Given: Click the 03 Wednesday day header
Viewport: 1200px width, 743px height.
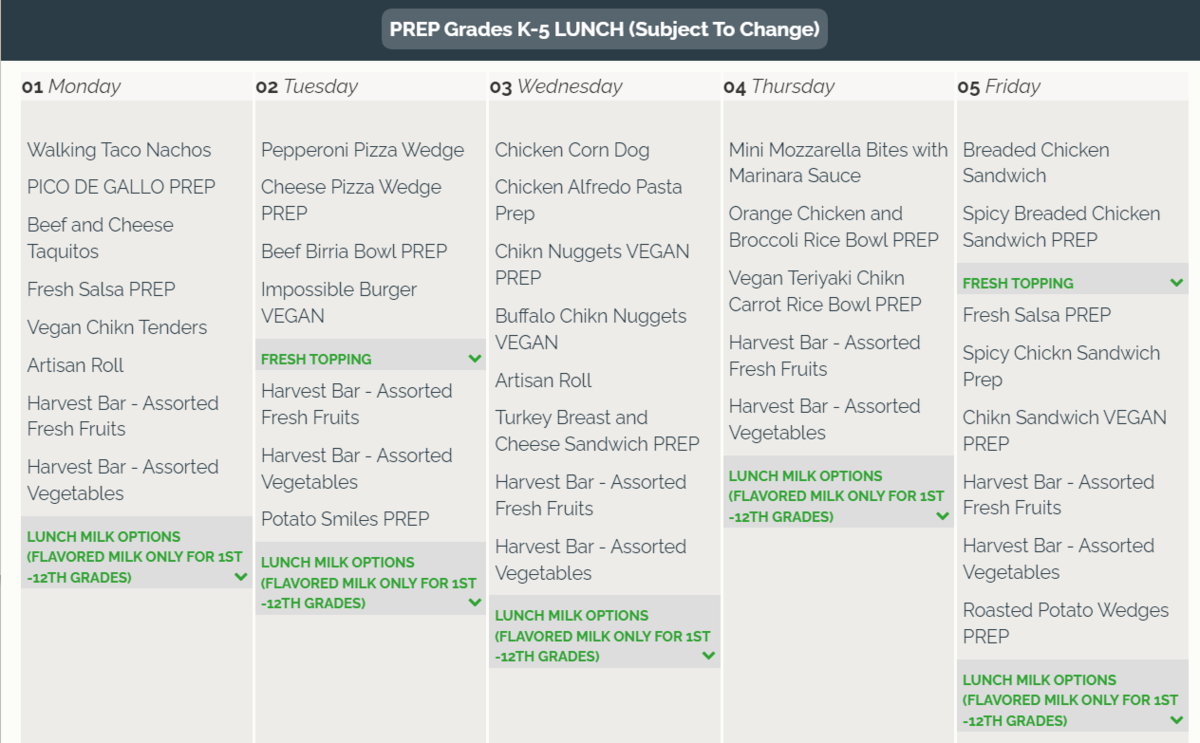Looking at the screenshot, I should tap(556, 87).
